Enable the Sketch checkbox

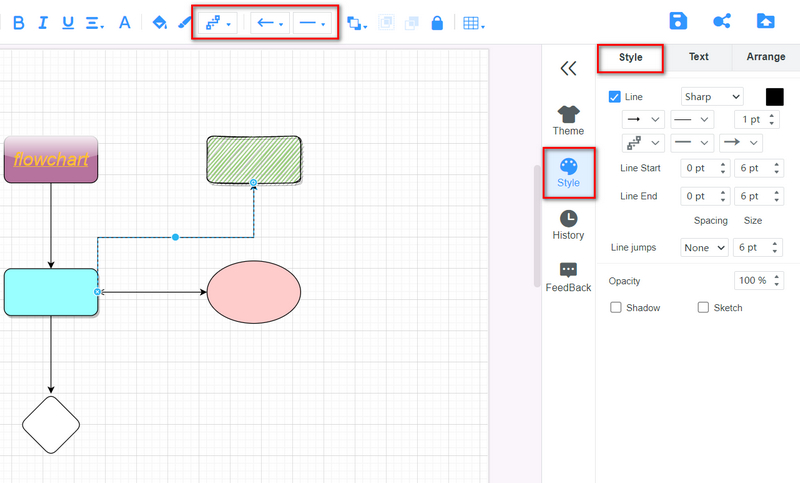[x=703, y=308]
